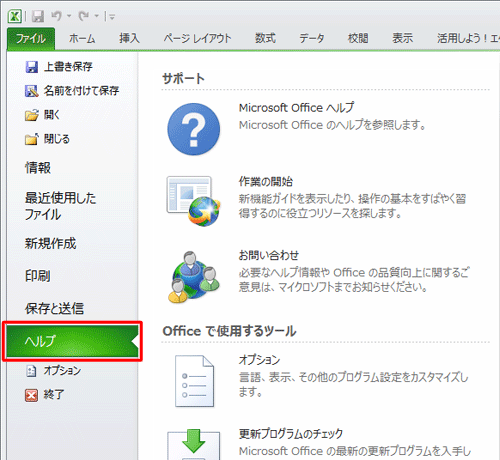This screenshot has height=460, width=500.
Task: Open the Redo history dropdown arrow
Action: click(96, 16)
